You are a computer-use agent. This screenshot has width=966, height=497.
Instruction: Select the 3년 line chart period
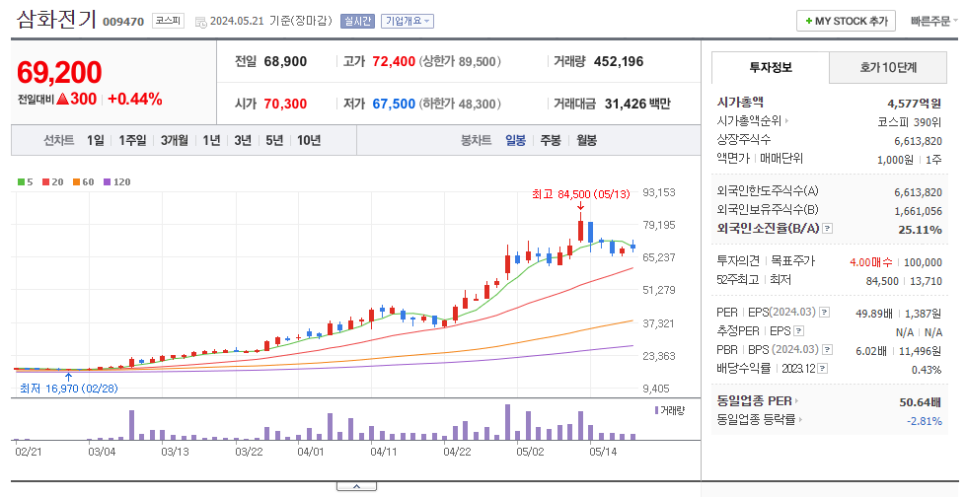pos(243,140)
